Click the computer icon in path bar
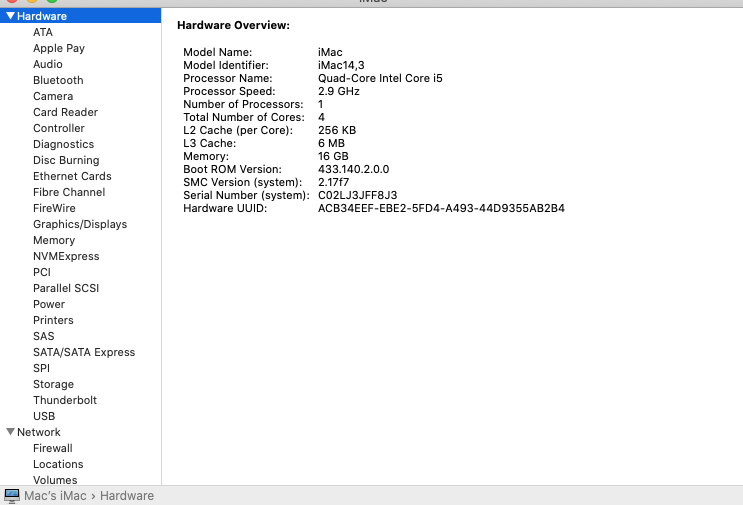This screenshot has height=505, width=743. [12, 496]
